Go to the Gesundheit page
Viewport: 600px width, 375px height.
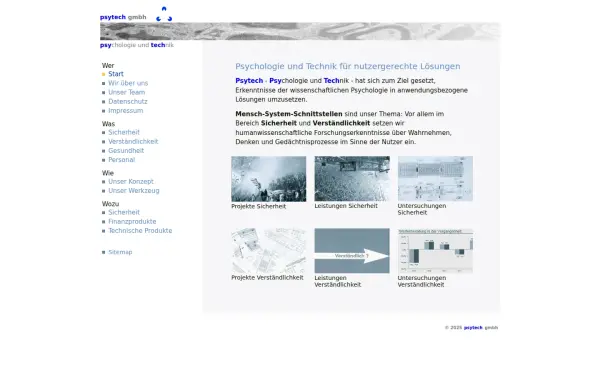pyautogui.click(x=126, y=151)
